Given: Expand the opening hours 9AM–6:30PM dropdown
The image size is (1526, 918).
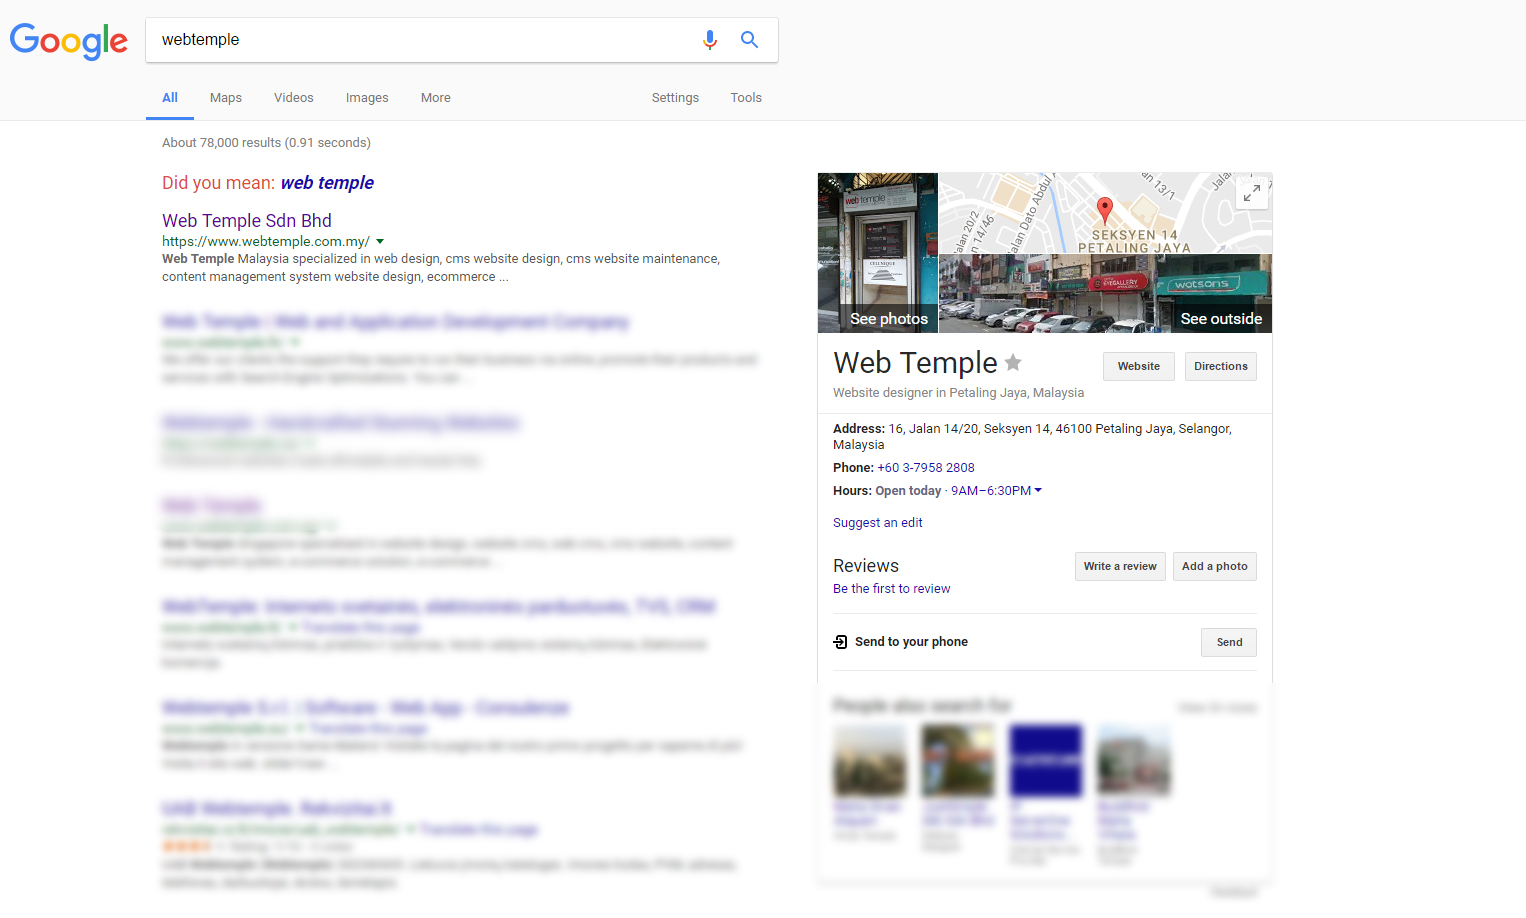Looking at the screenshot, I should click(x=996, y=491).
